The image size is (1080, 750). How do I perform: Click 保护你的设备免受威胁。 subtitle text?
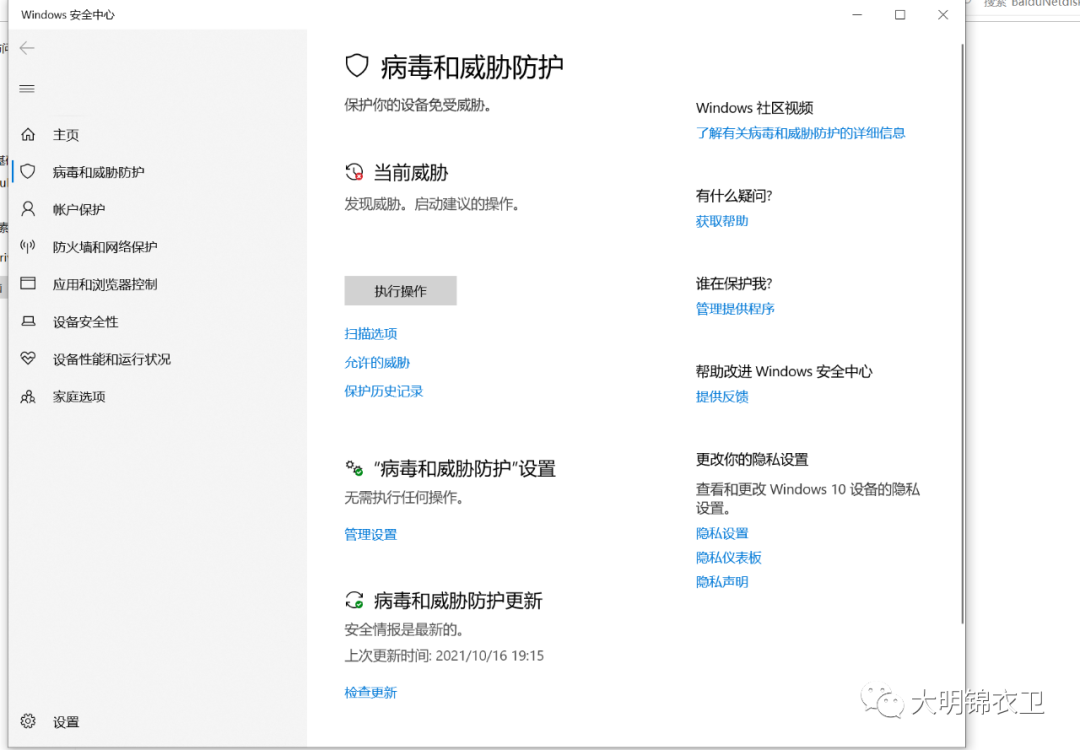[x=417, y=105]
